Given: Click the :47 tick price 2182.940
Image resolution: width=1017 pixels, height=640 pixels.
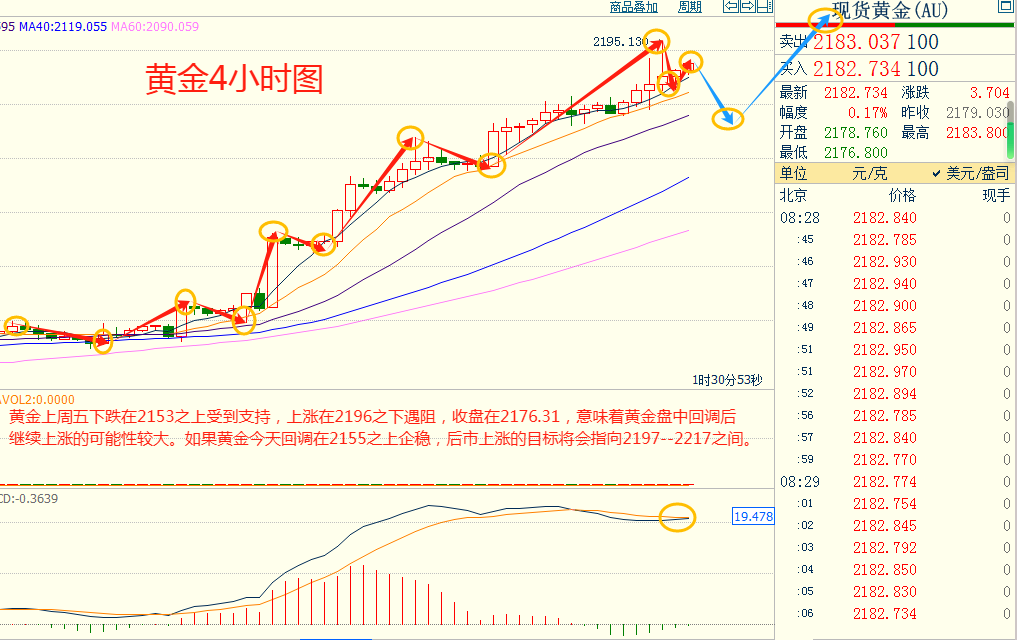Looking at the screenshot, I should click(885, 284).
